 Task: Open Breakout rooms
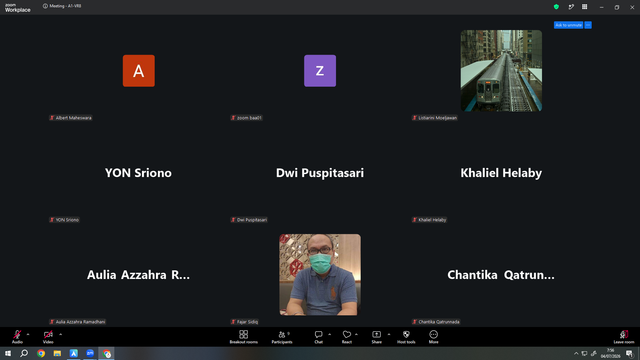[244, 337]
